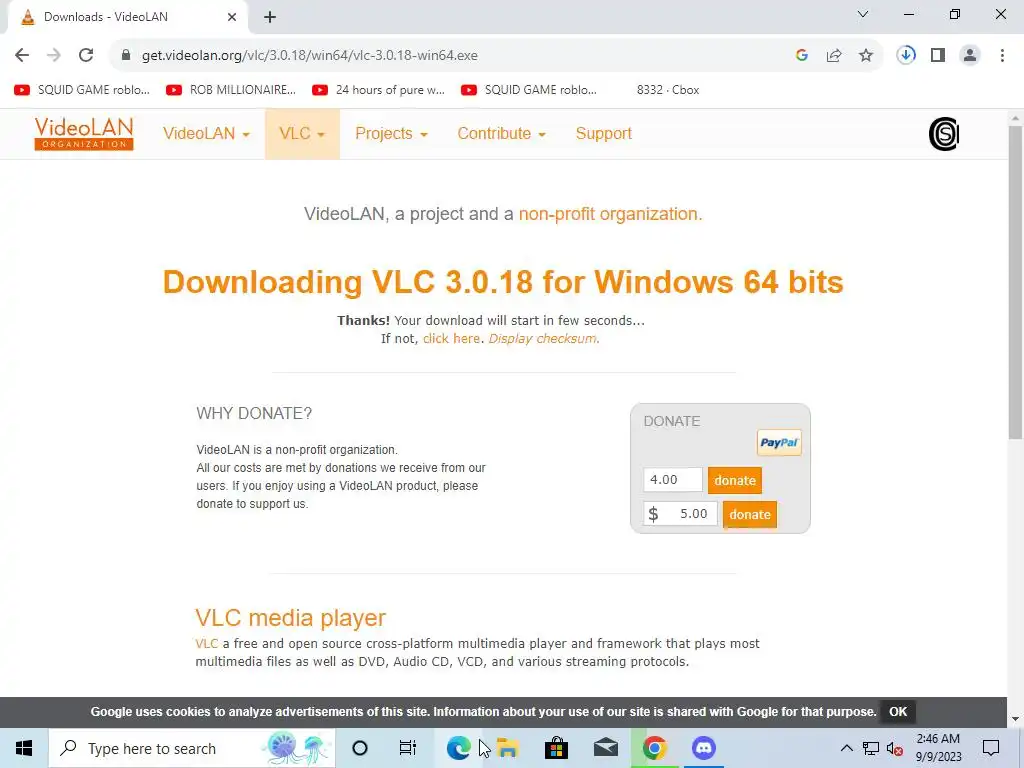Screen dimensions: 1024x768
Task: Click the taskbar search box
Action: pos(192,748)
